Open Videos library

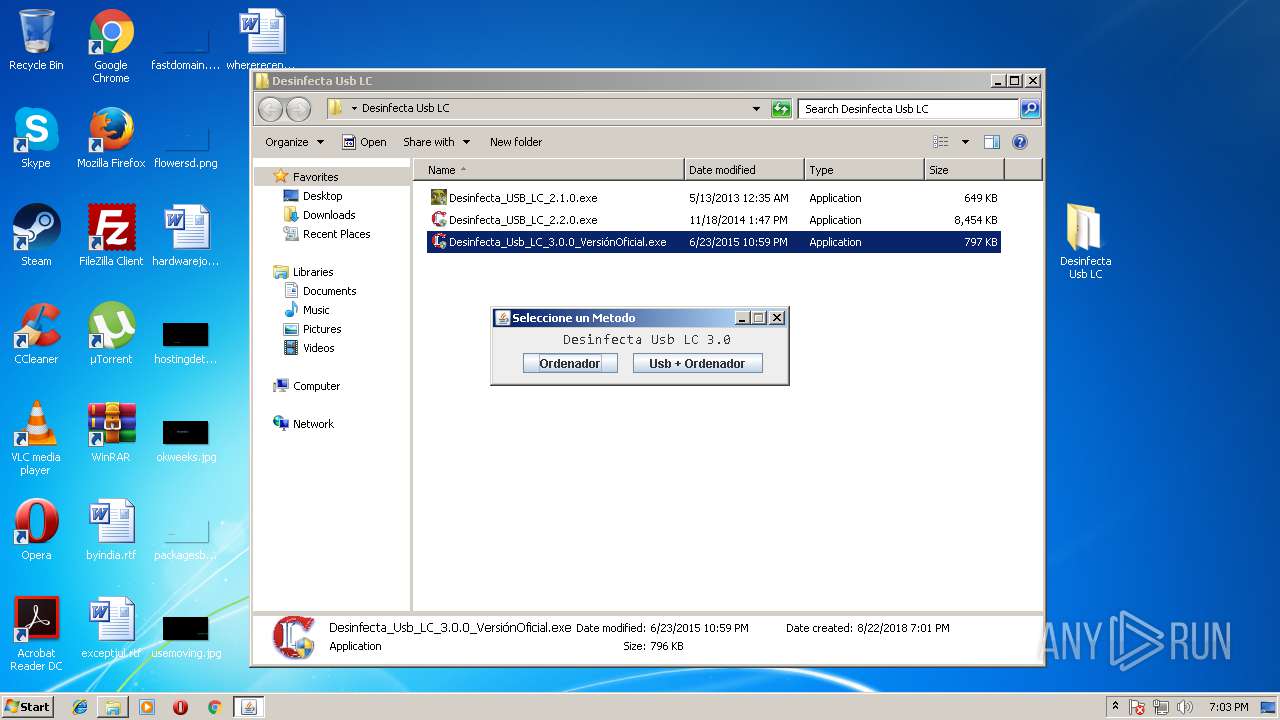click(318, 348)
